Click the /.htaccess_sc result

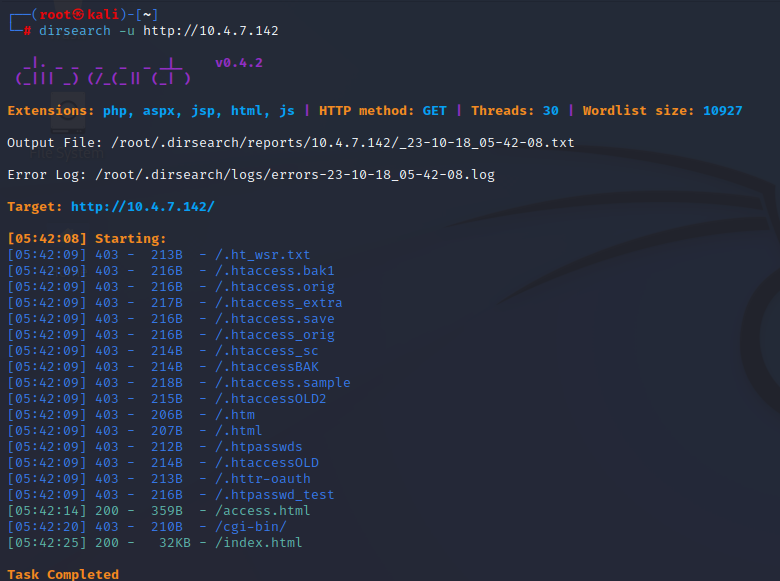click(267, 351)
